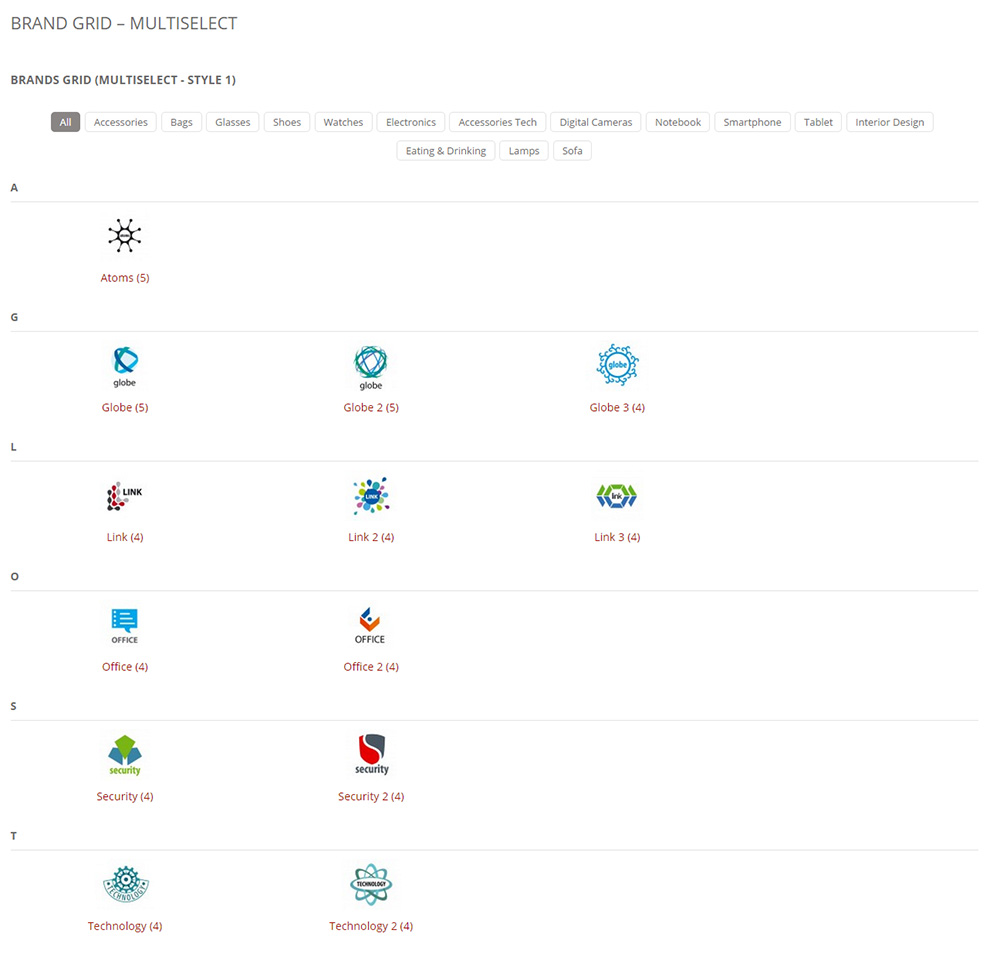This screenshot has height=967, width=1000.
Task: Select the Globe brand logo
Action: 124,366
